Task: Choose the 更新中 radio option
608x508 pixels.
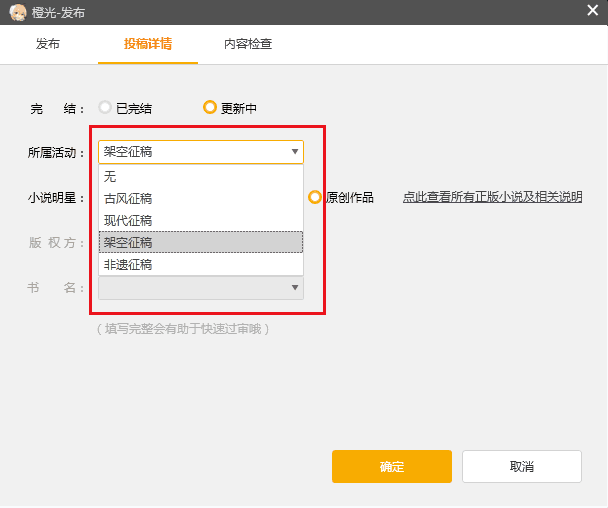Action: tap(210, 108)
